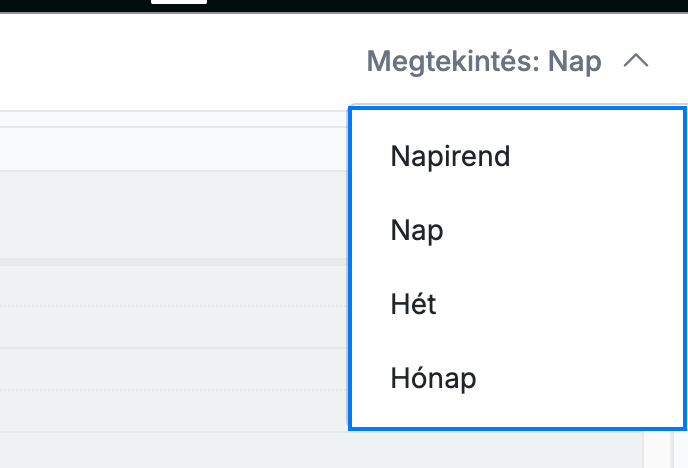Click the upper half of second hour slot
This screenshot has width=688, height=468.
coord(174,286)
